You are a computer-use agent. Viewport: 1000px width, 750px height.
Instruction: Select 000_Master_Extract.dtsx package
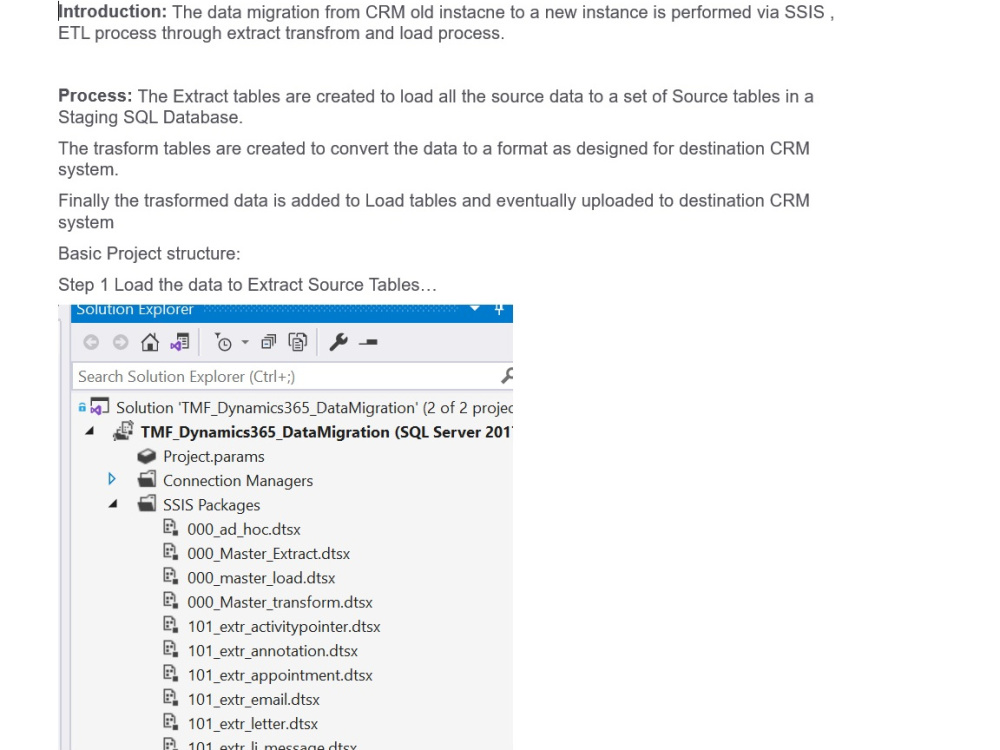pos(268,554)
